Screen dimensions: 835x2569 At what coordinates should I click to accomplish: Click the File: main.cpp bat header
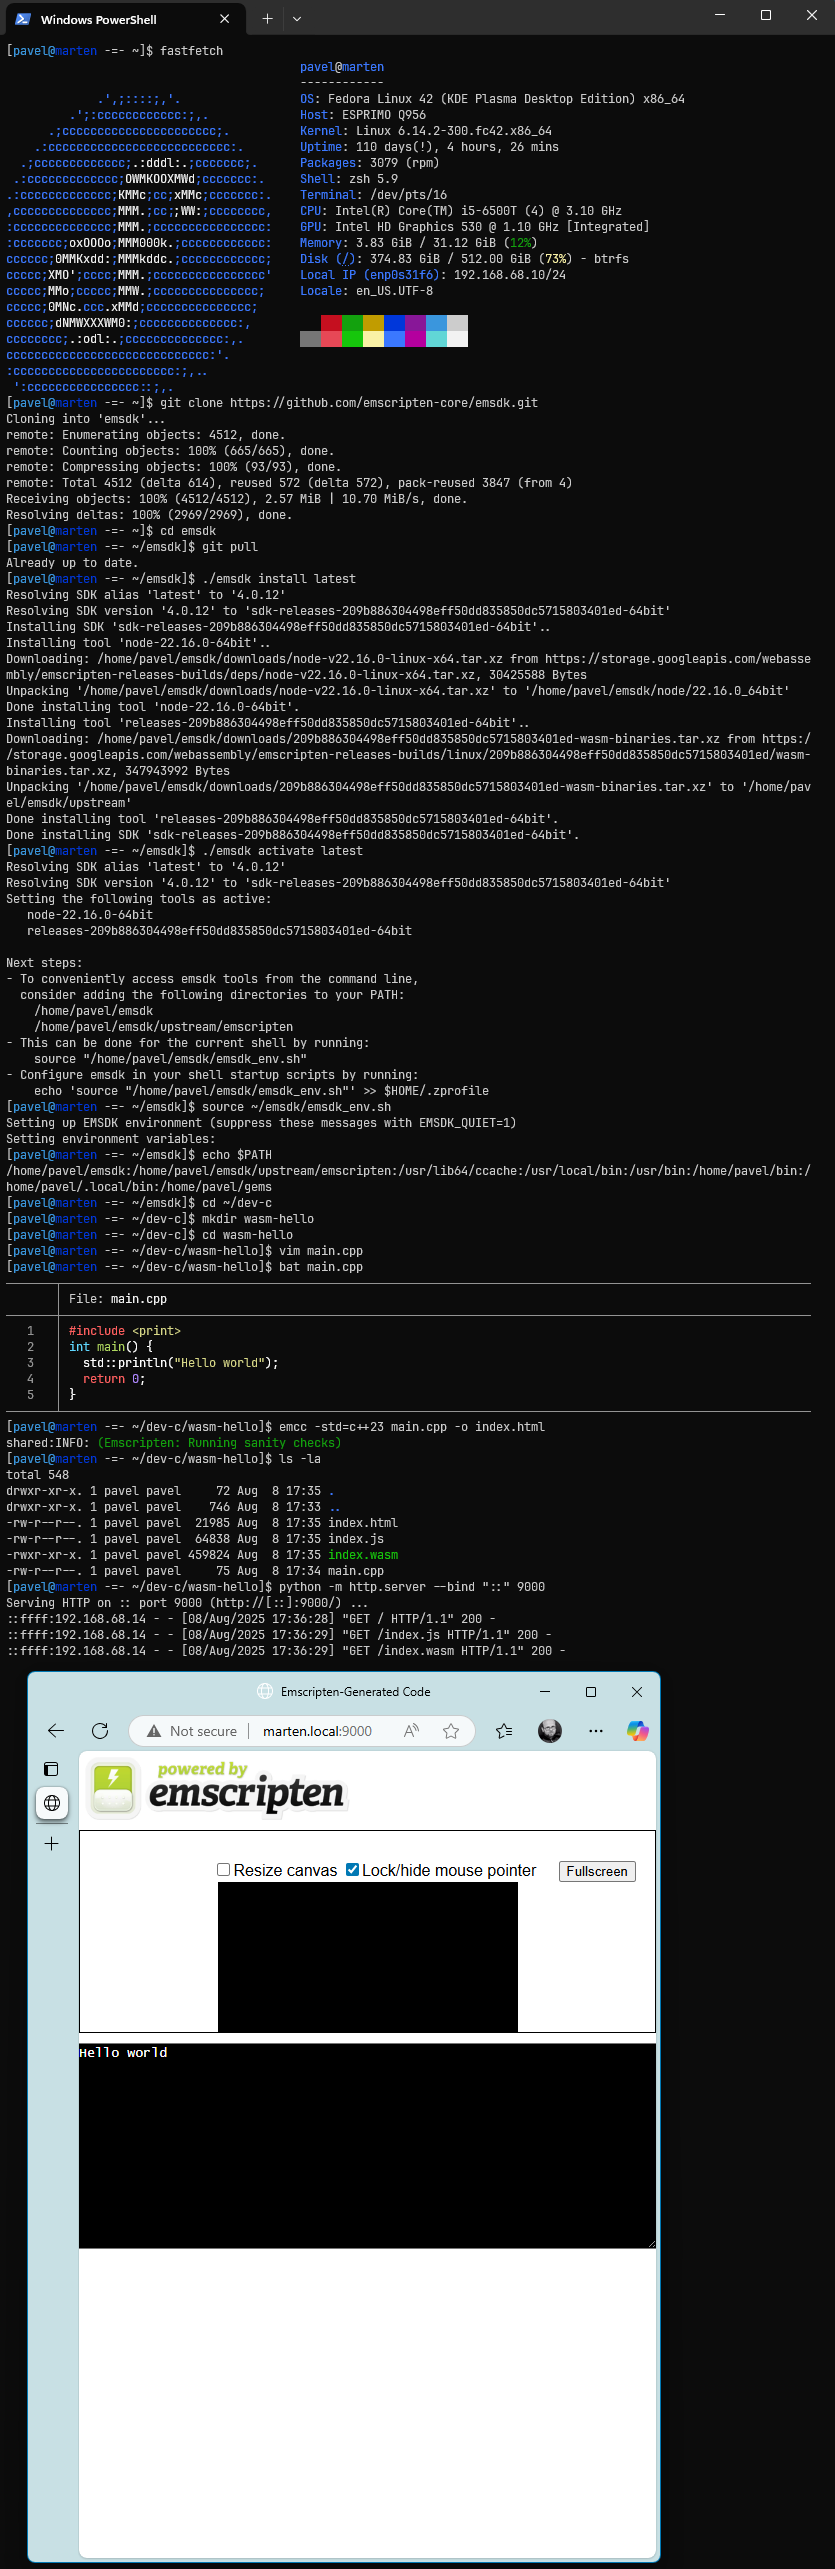(118, 1299)
